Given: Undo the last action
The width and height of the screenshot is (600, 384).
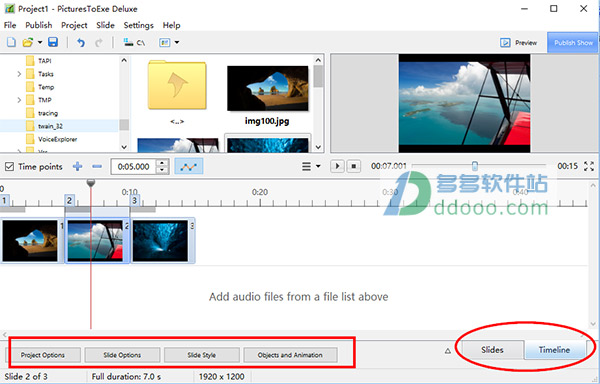Looking at the screenshot, I should [81, 42].
